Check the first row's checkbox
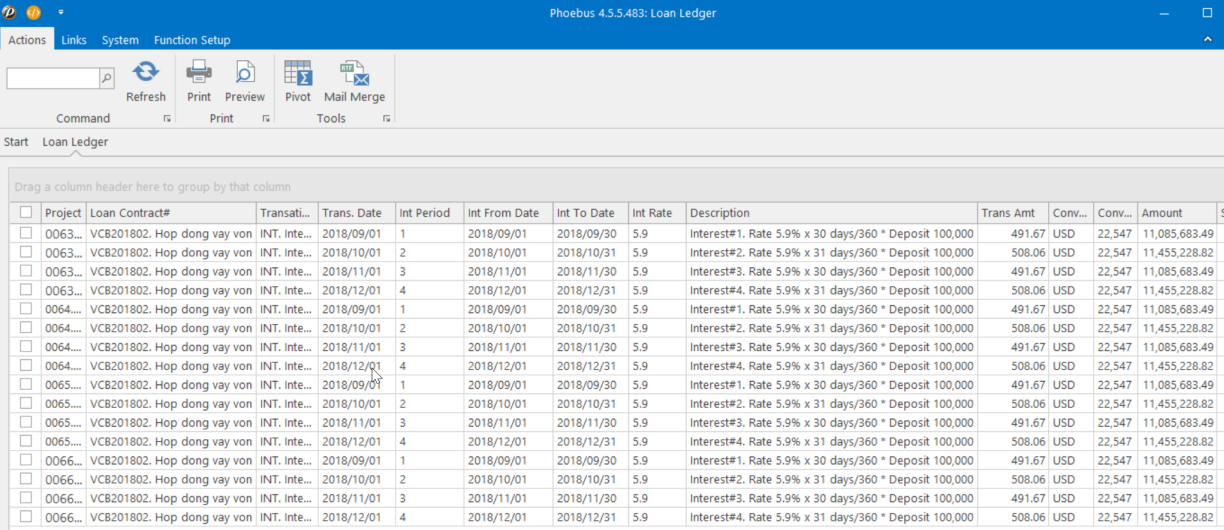The height and width of the screenshot is (530, 1224). coord(26,233)
